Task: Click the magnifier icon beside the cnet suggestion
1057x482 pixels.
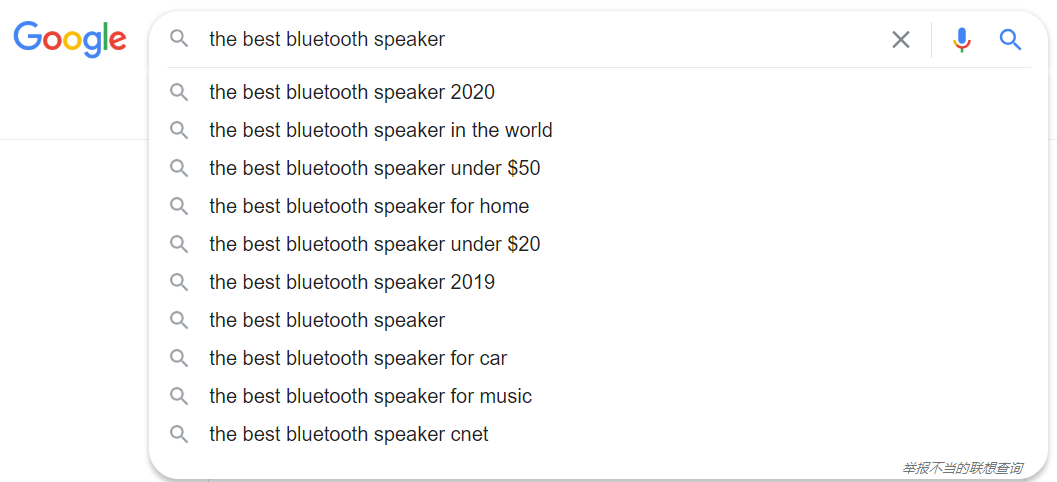Action: 179,434
